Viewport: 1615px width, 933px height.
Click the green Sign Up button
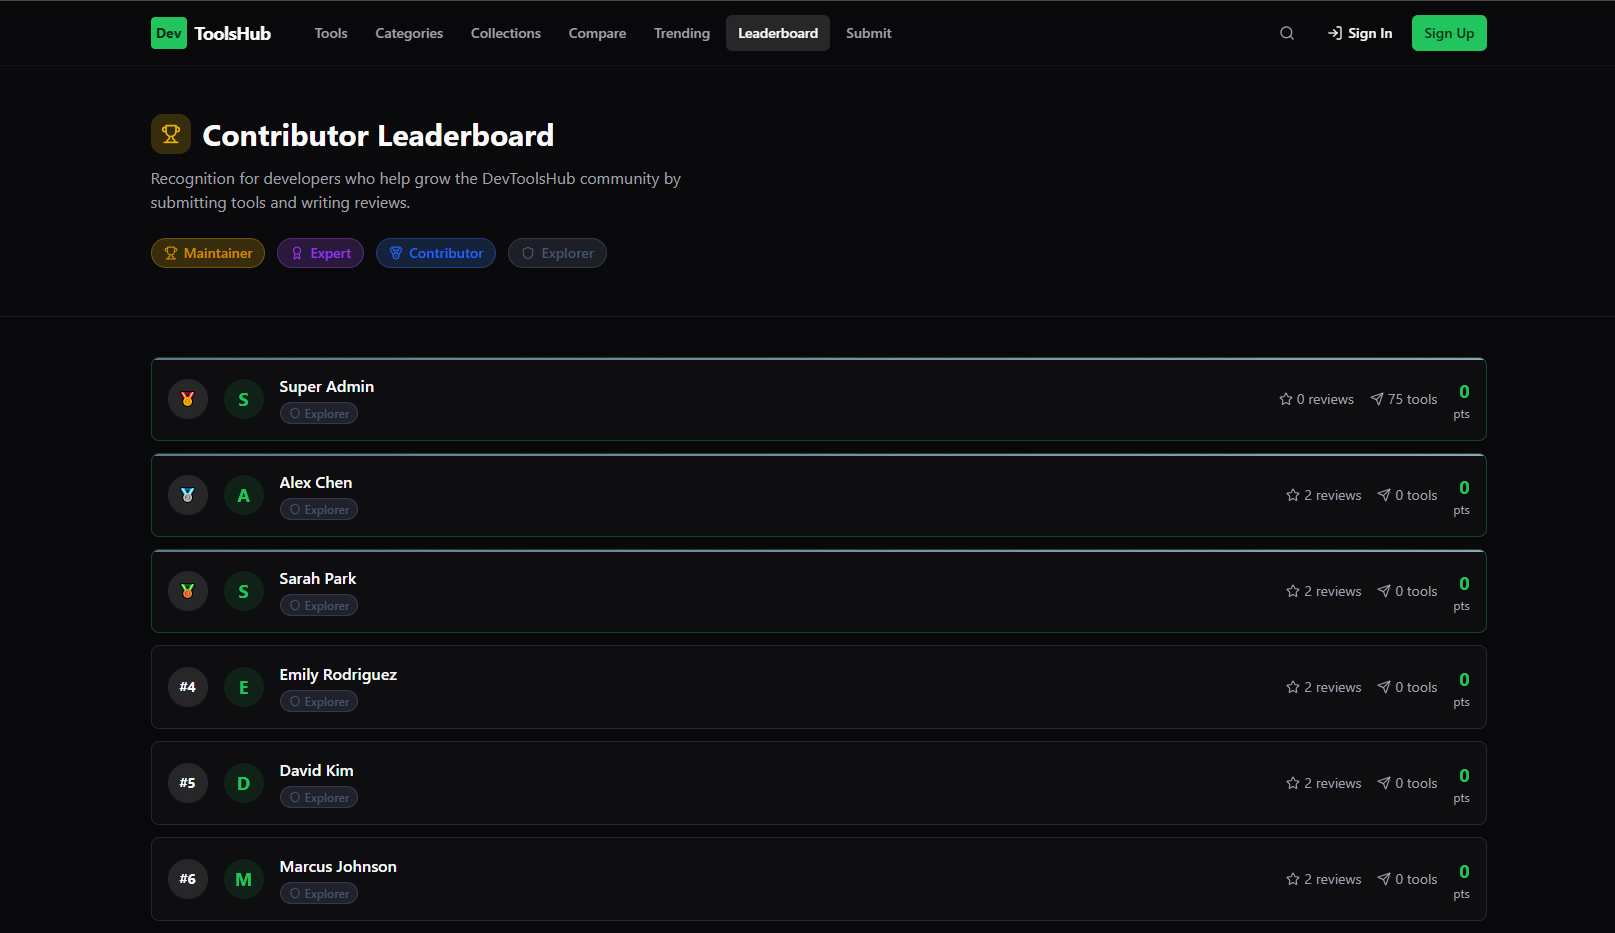coord(1449,33)
